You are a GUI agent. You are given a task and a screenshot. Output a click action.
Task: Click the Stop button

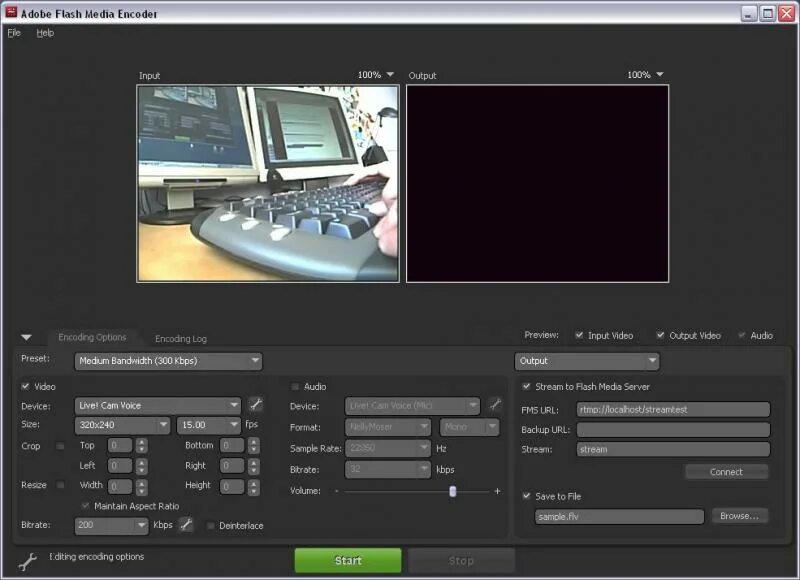[461, 561]
